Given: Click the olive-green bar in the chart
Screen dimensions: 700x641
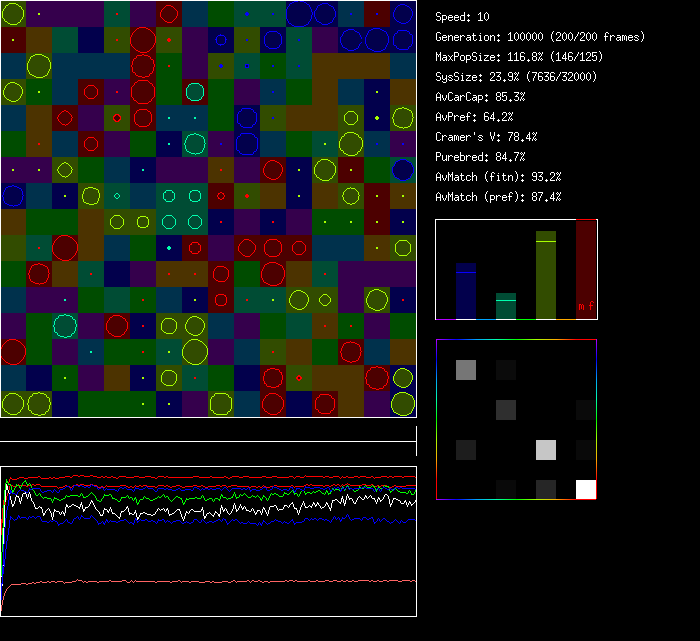Looking at the screenshot, I should (546, 275).
